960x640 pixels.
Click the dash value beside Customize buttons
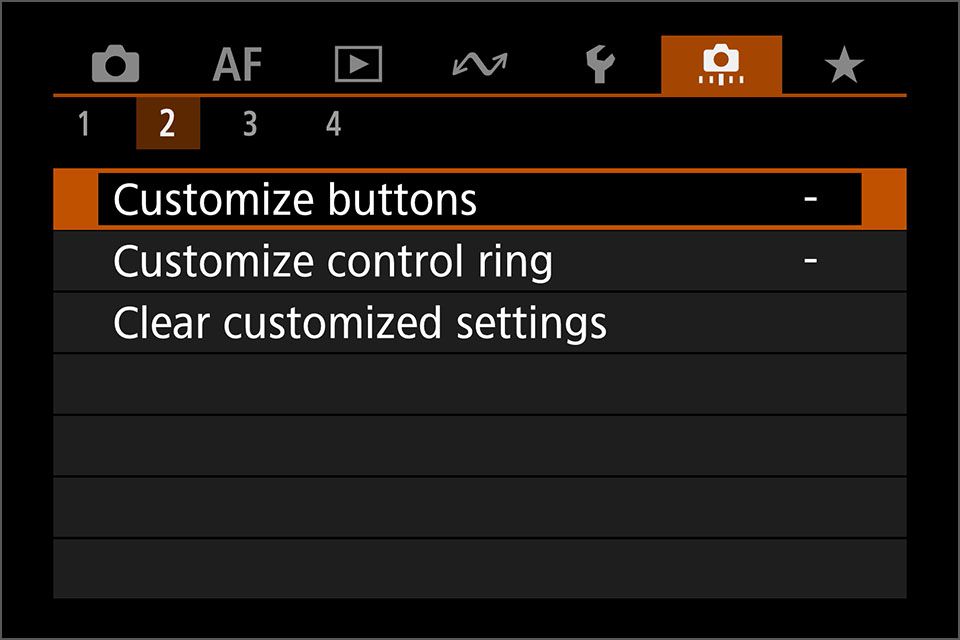[x=810, y=200]
